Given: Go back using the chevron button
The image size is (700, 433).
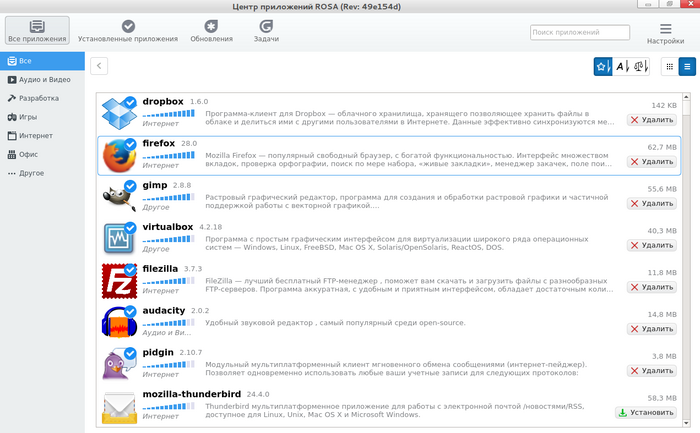Looking at the screenshot, I should click(x=99, y=66).
